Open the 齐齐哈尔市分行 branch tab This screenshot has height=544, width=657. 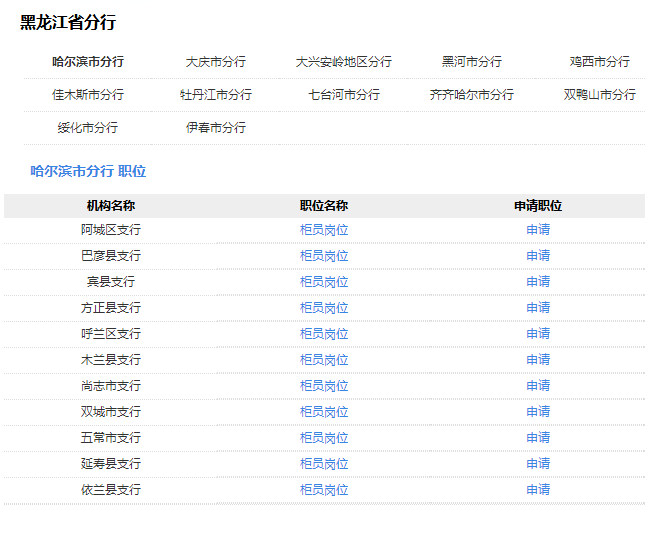pos(471,95)
